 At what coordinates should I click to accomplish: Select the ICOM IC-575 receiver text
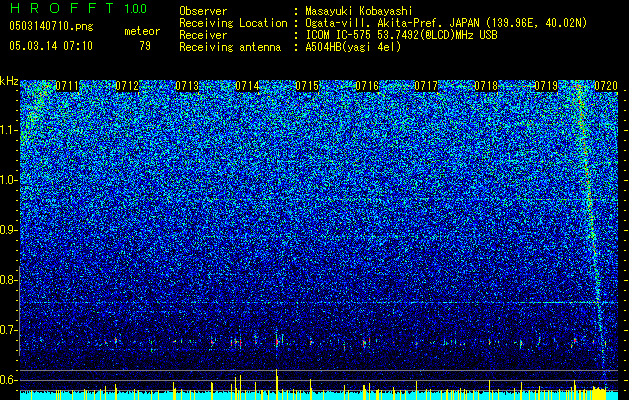pos(401,35)
